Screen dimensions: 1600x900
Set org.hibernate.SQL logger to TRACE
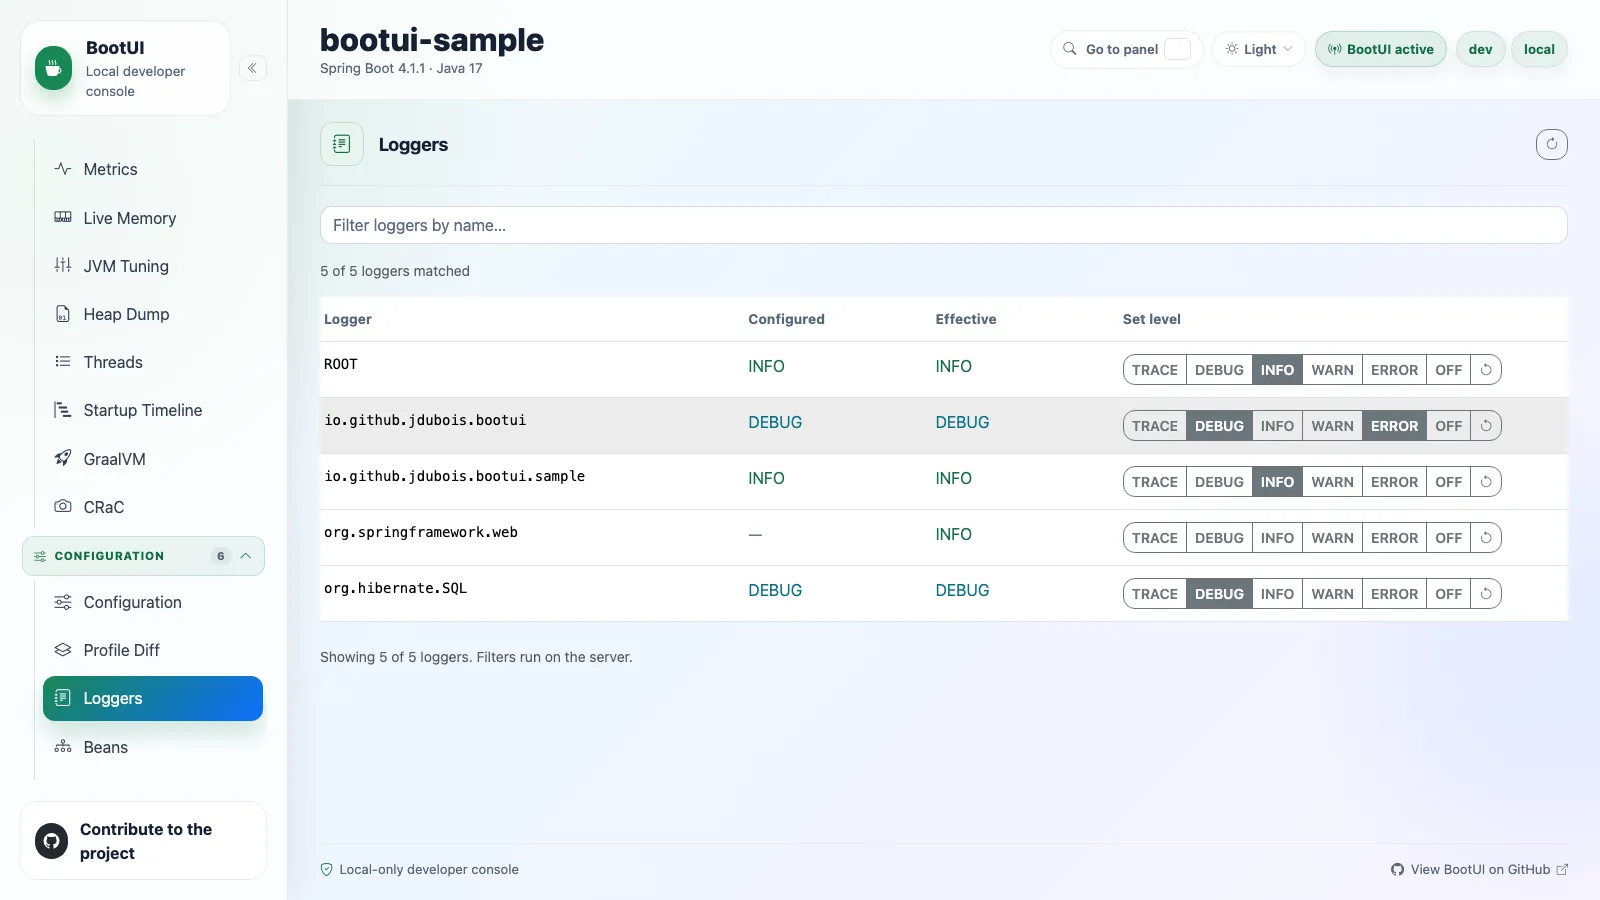point(1155,594)
